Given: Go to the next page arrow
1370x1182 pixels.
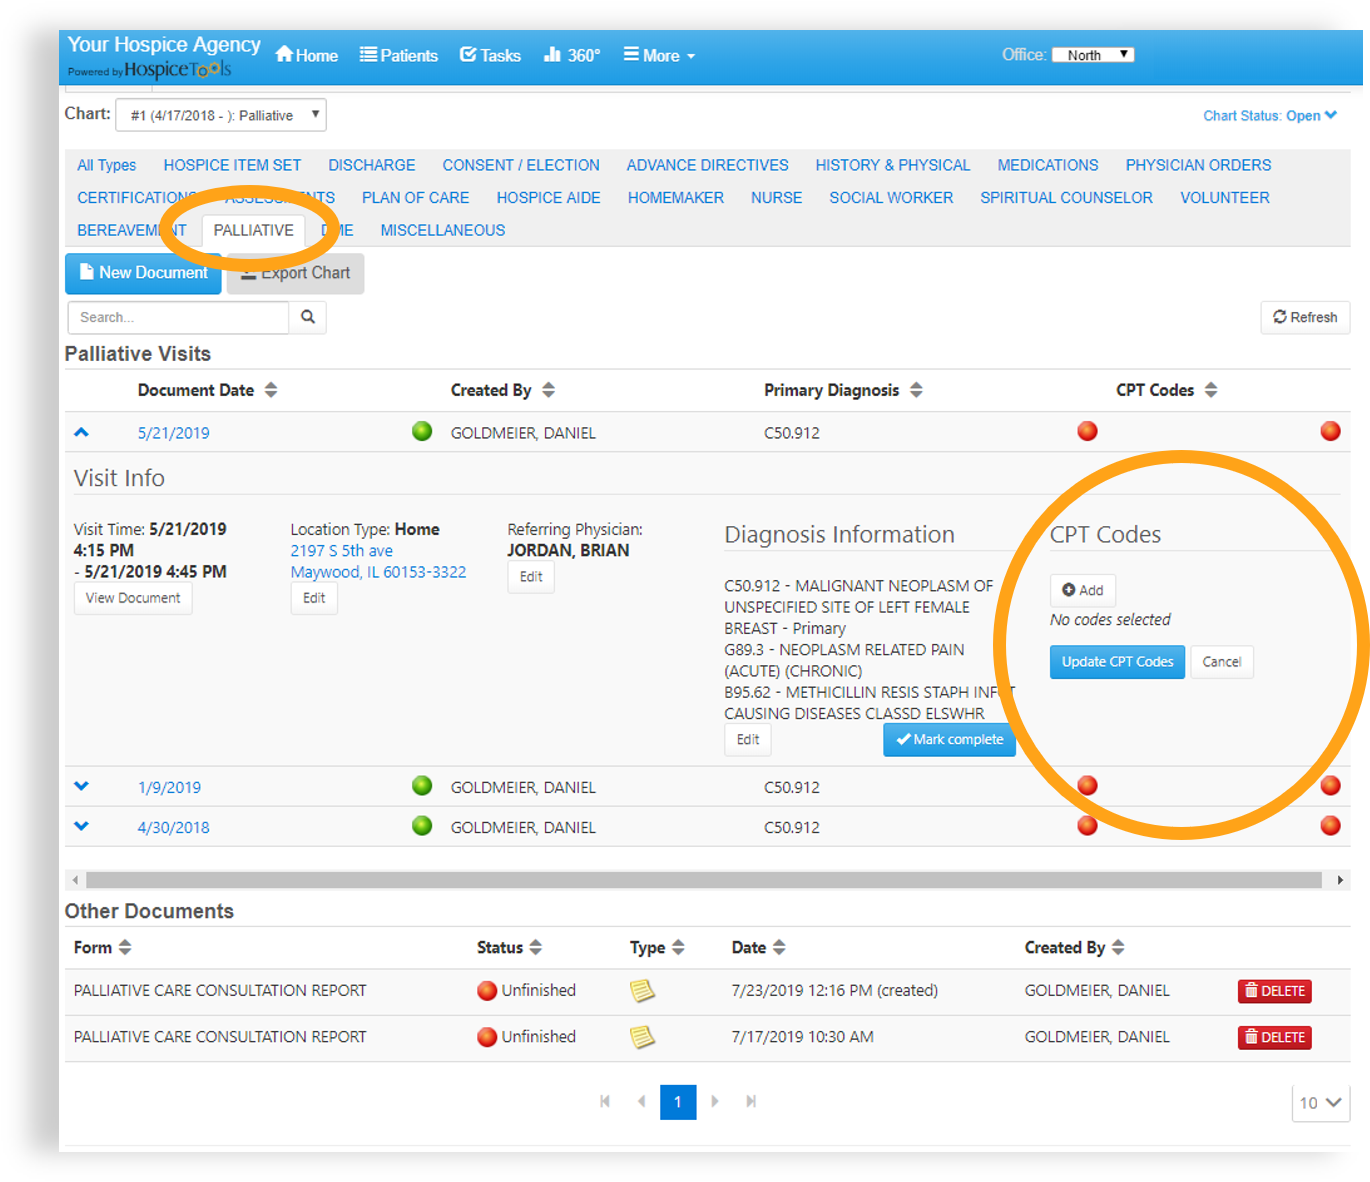Looking at the screenshot, I should pyautogui.click(x=715, y=1101).
